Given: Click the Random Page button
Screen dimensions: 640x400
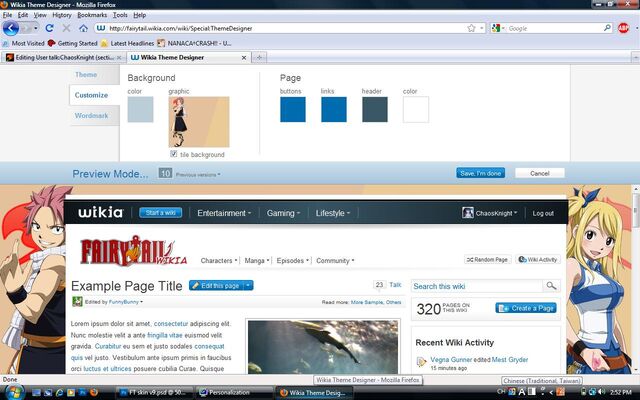Looking at the screenshot, I should tap(487, 260).
